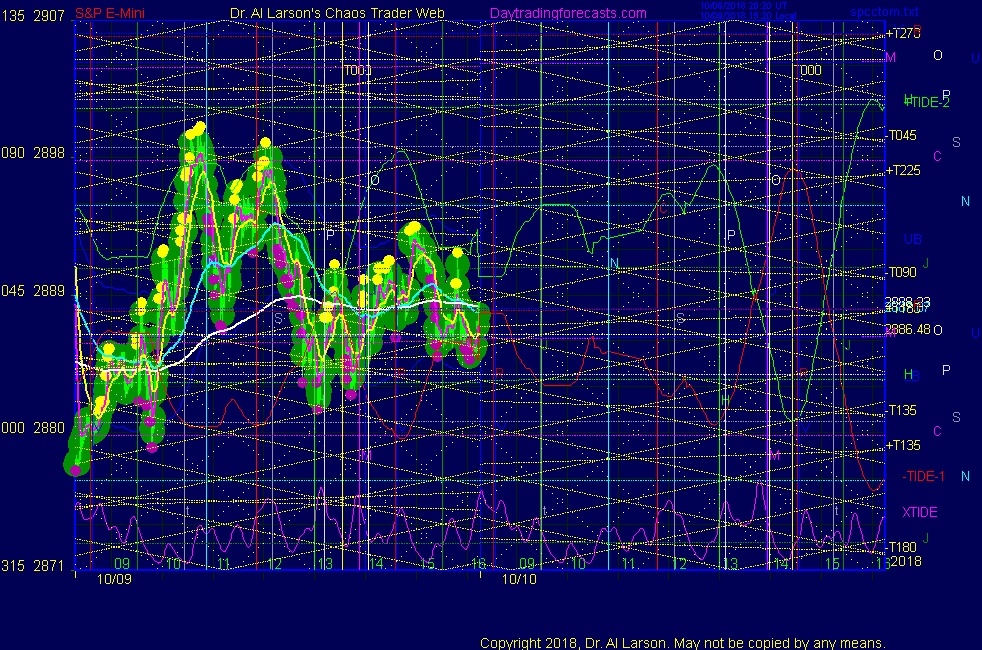The height and width of the screenshot is (650, 982).
Task: Click the '+T225' level label
Action: point(903,170)
